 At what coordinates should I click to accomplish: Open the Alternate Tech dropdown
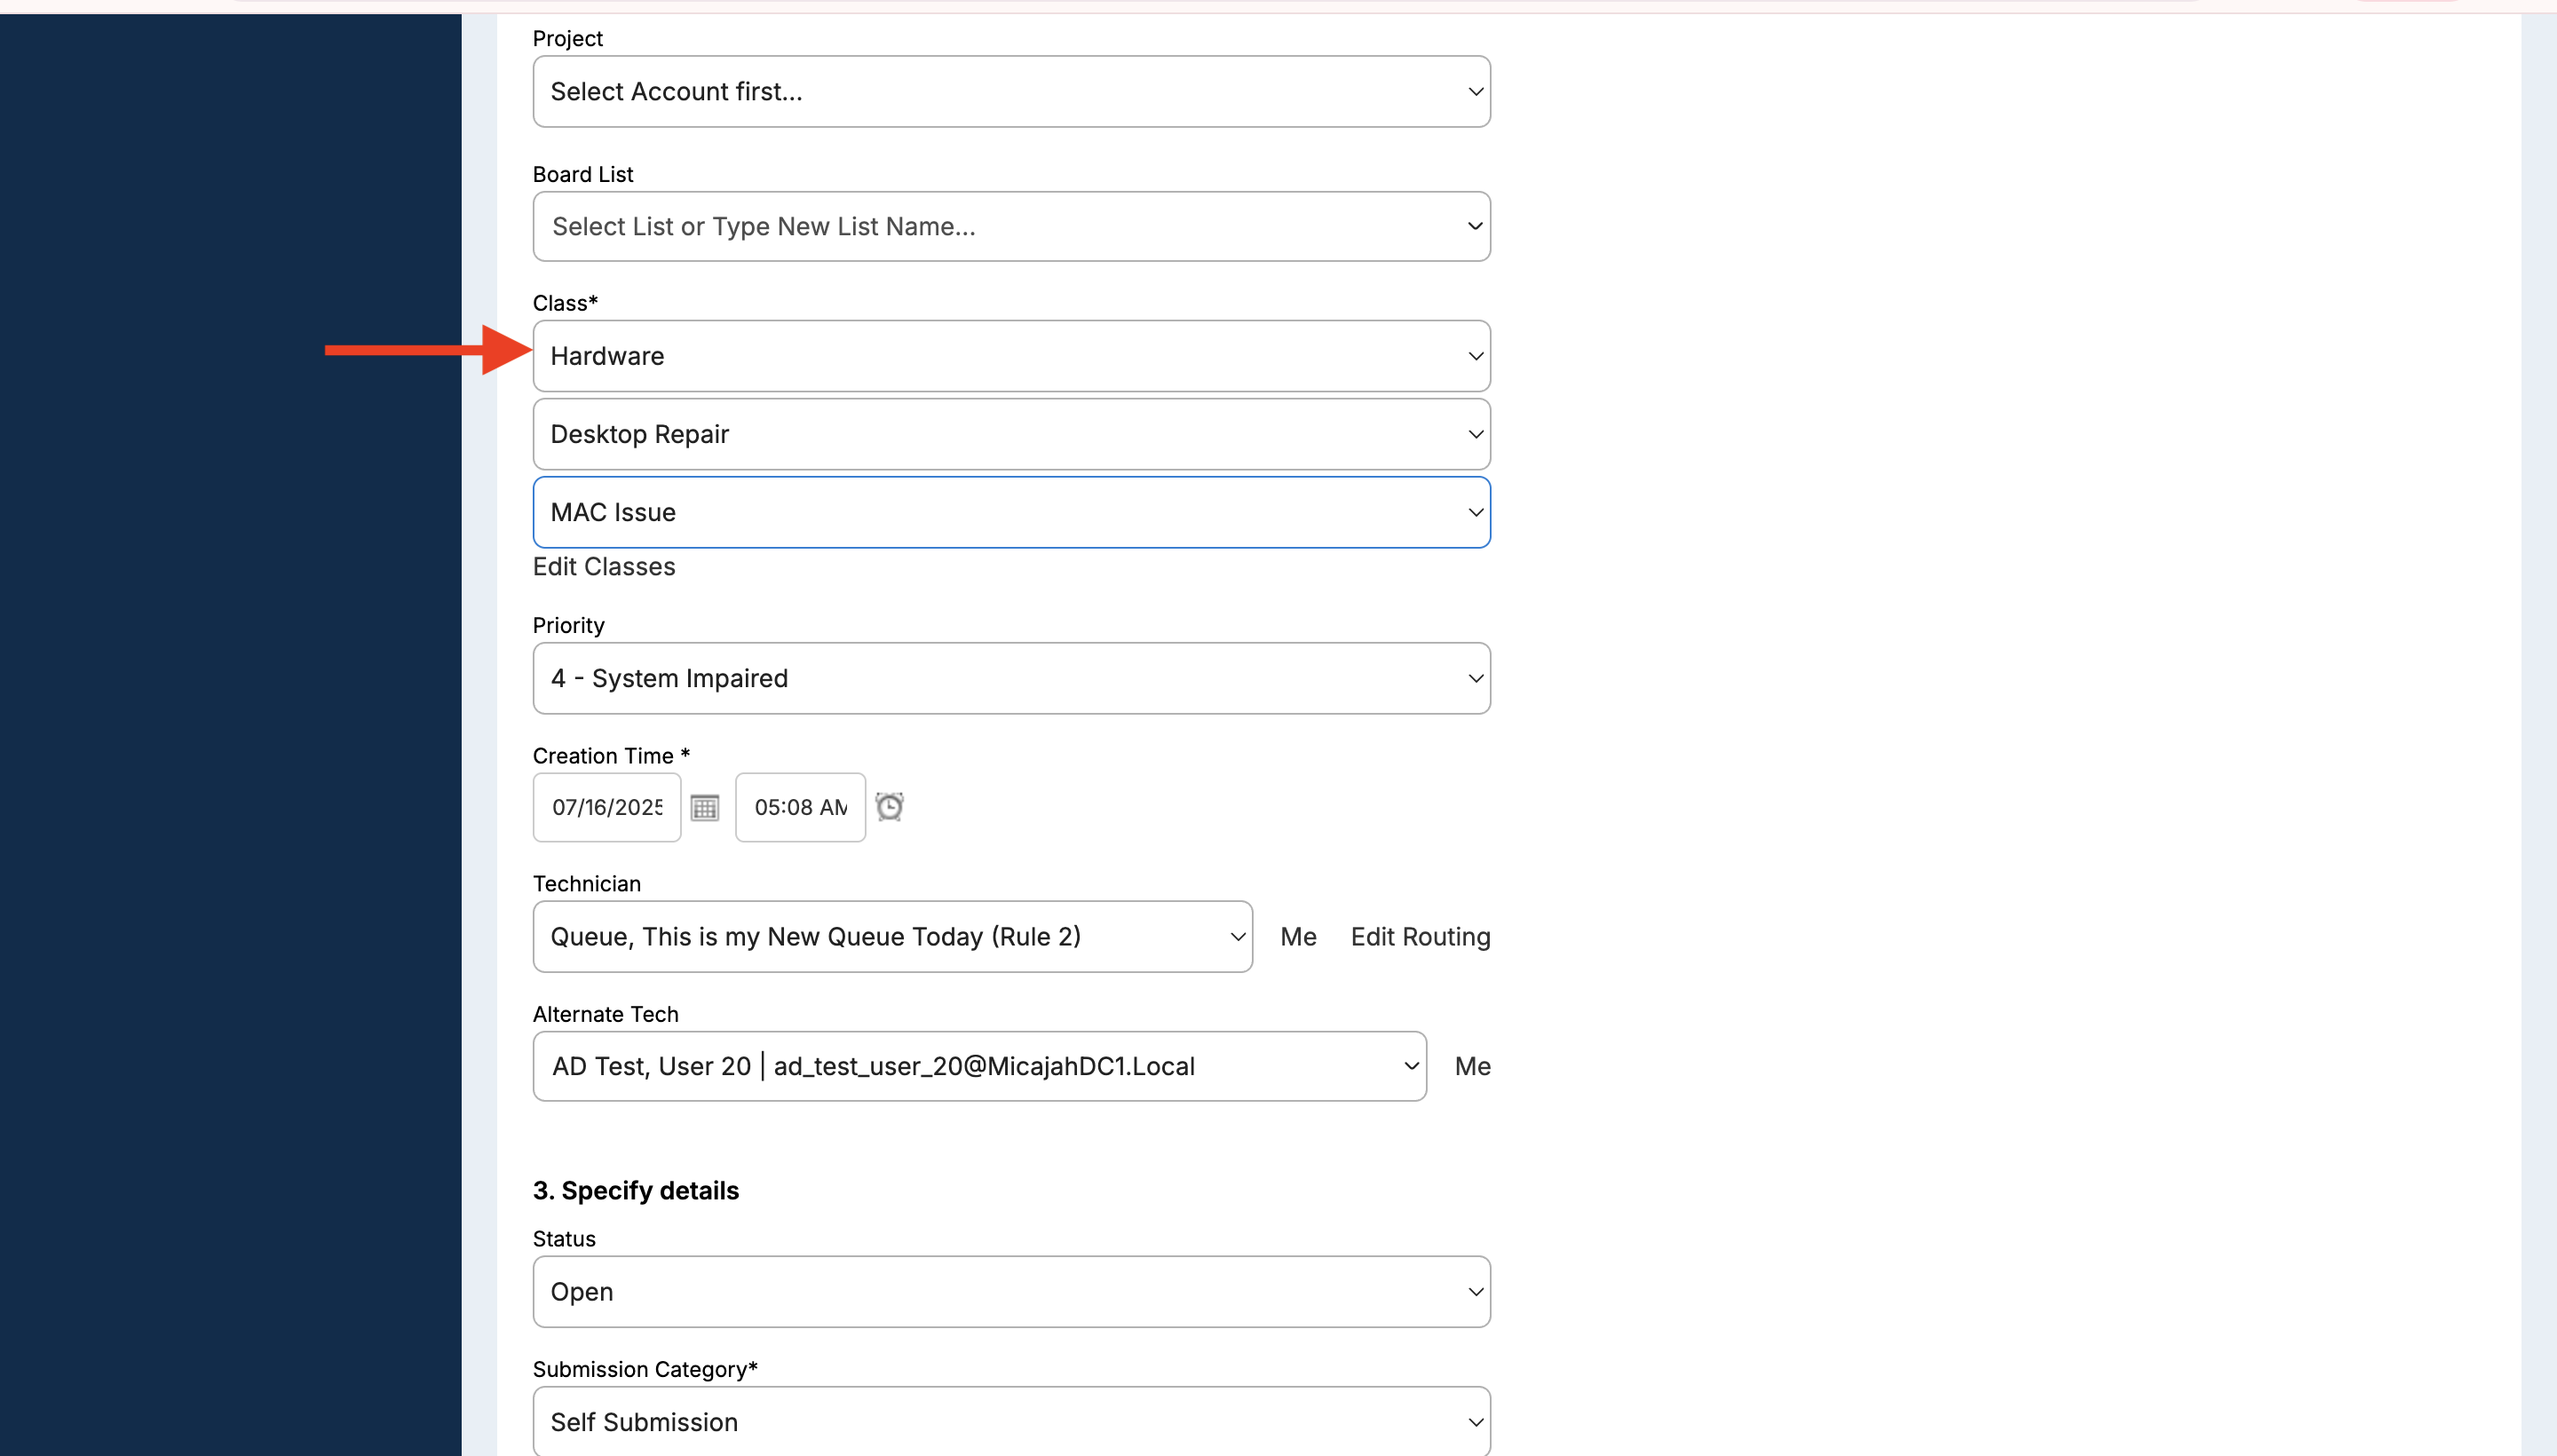978,1066
